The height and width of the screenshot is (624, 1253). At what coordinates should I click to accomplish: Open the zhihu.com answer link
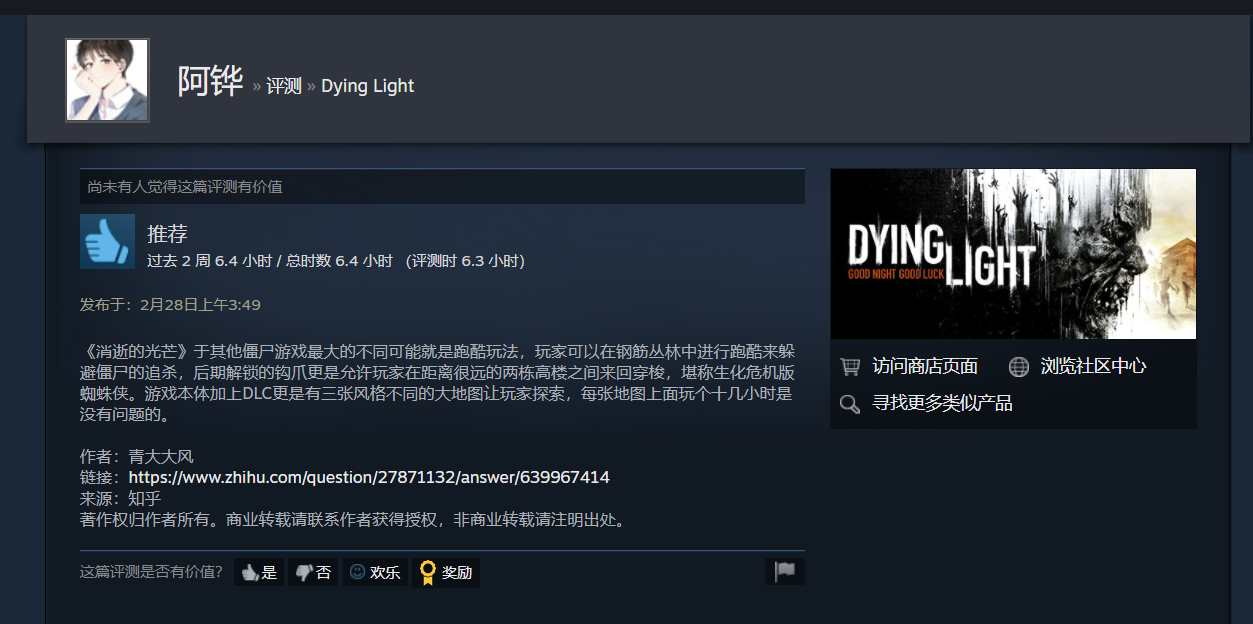(369, 477)
